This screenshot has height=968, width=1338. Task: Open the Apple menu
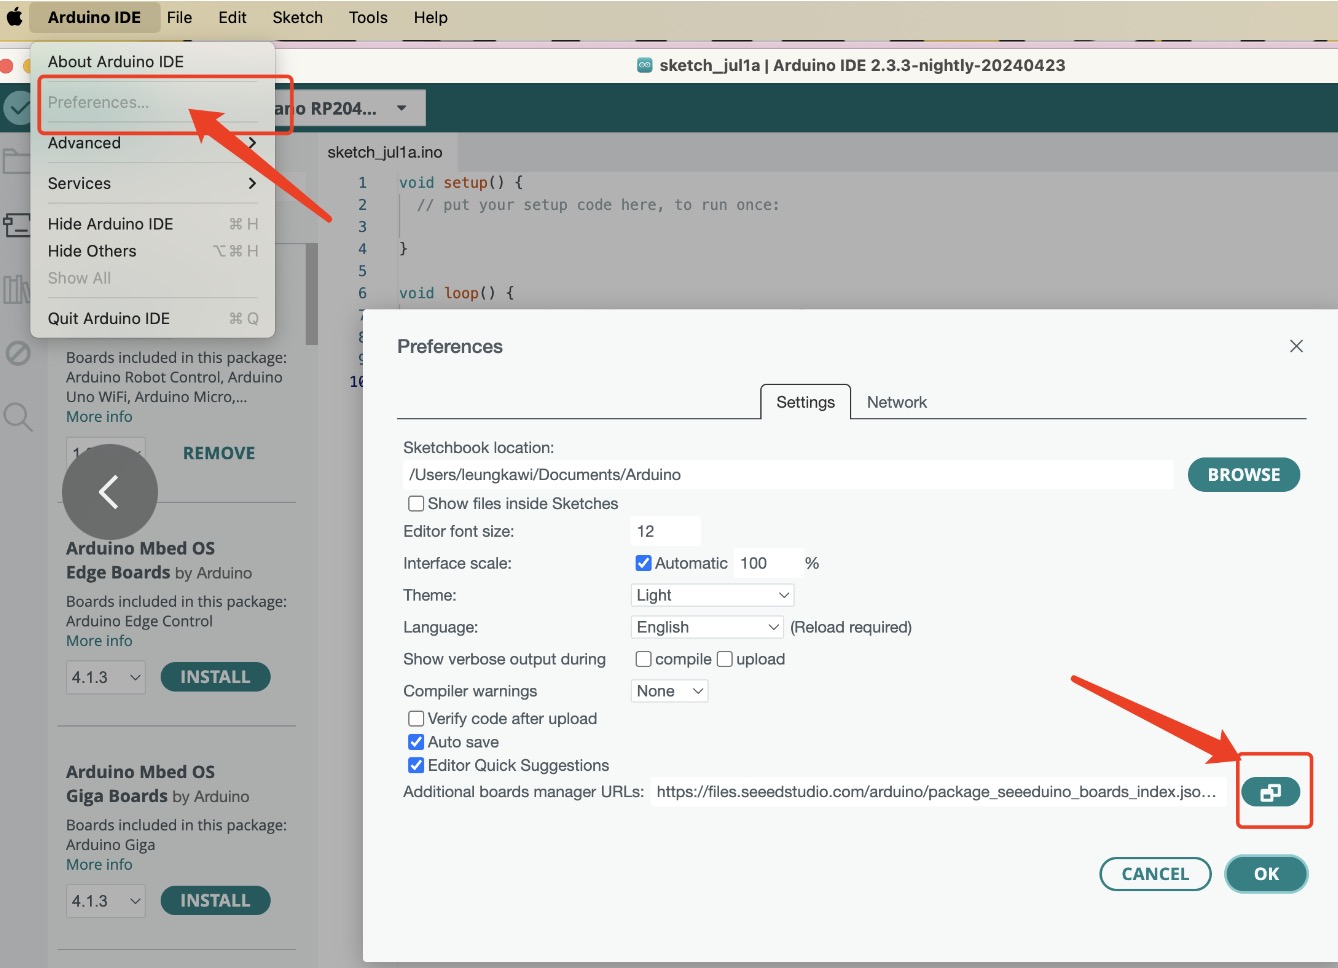(x=14, y=17)
